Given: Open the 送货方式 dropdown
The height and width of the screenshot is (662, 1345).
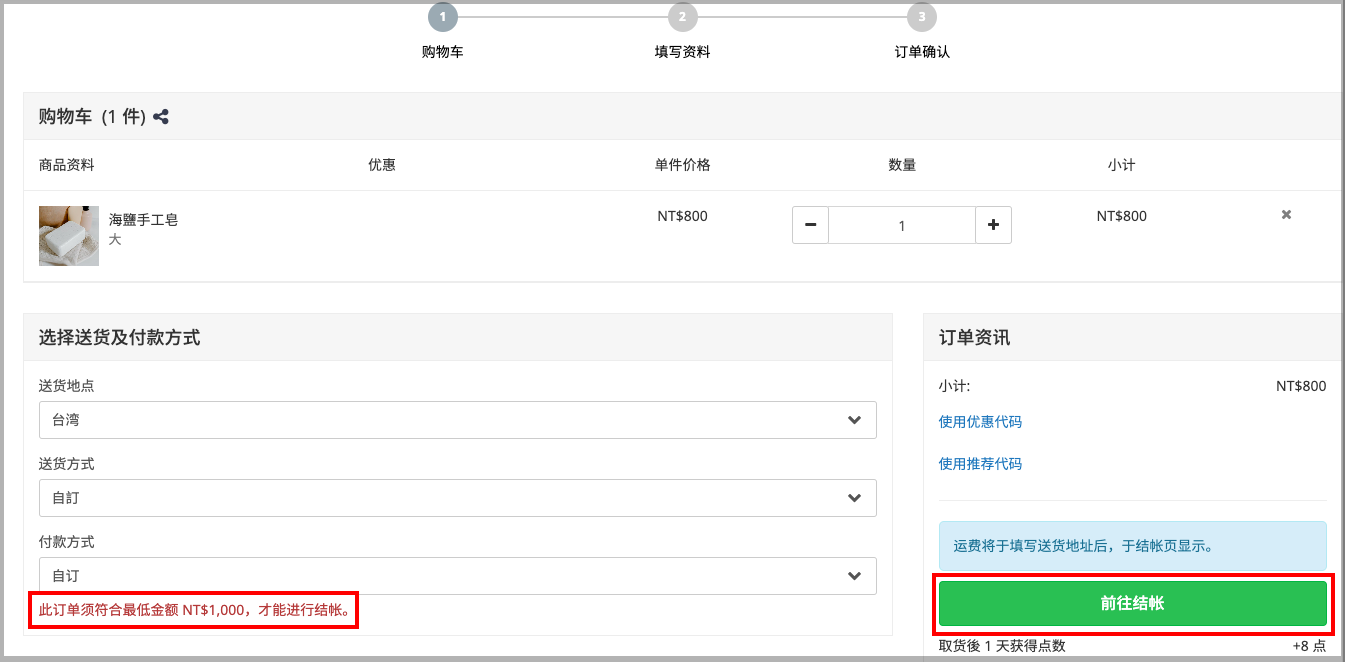Looking at the screenshot, I should [458, 498].
